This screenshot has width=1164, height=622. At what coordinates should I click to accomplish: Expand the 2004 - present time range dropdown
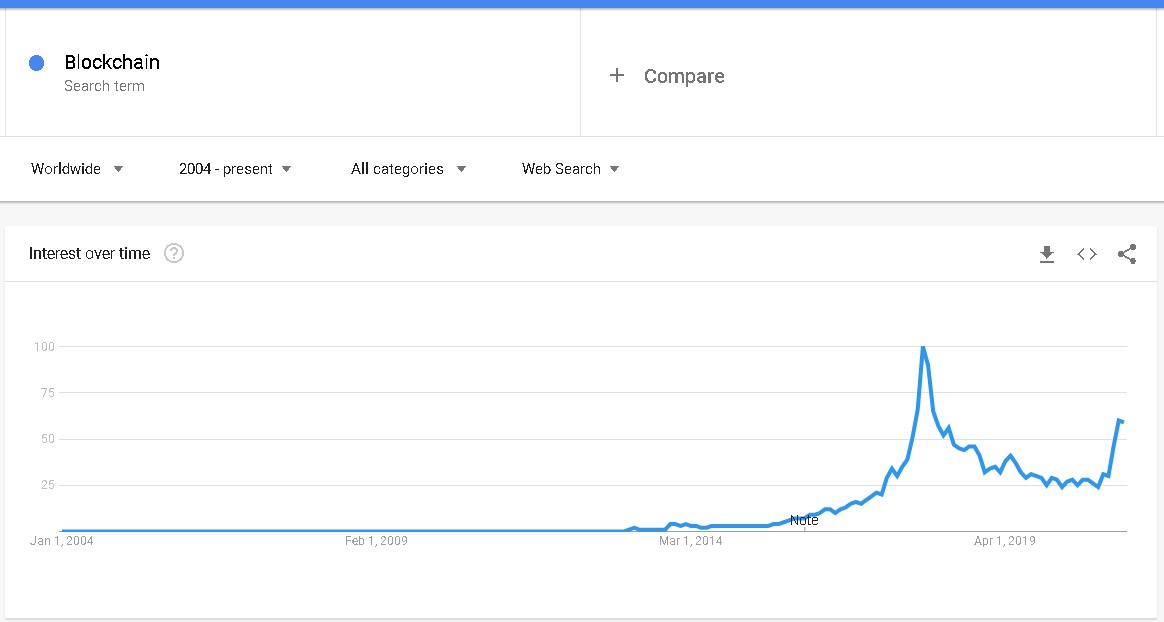click(x=235, y=169)
